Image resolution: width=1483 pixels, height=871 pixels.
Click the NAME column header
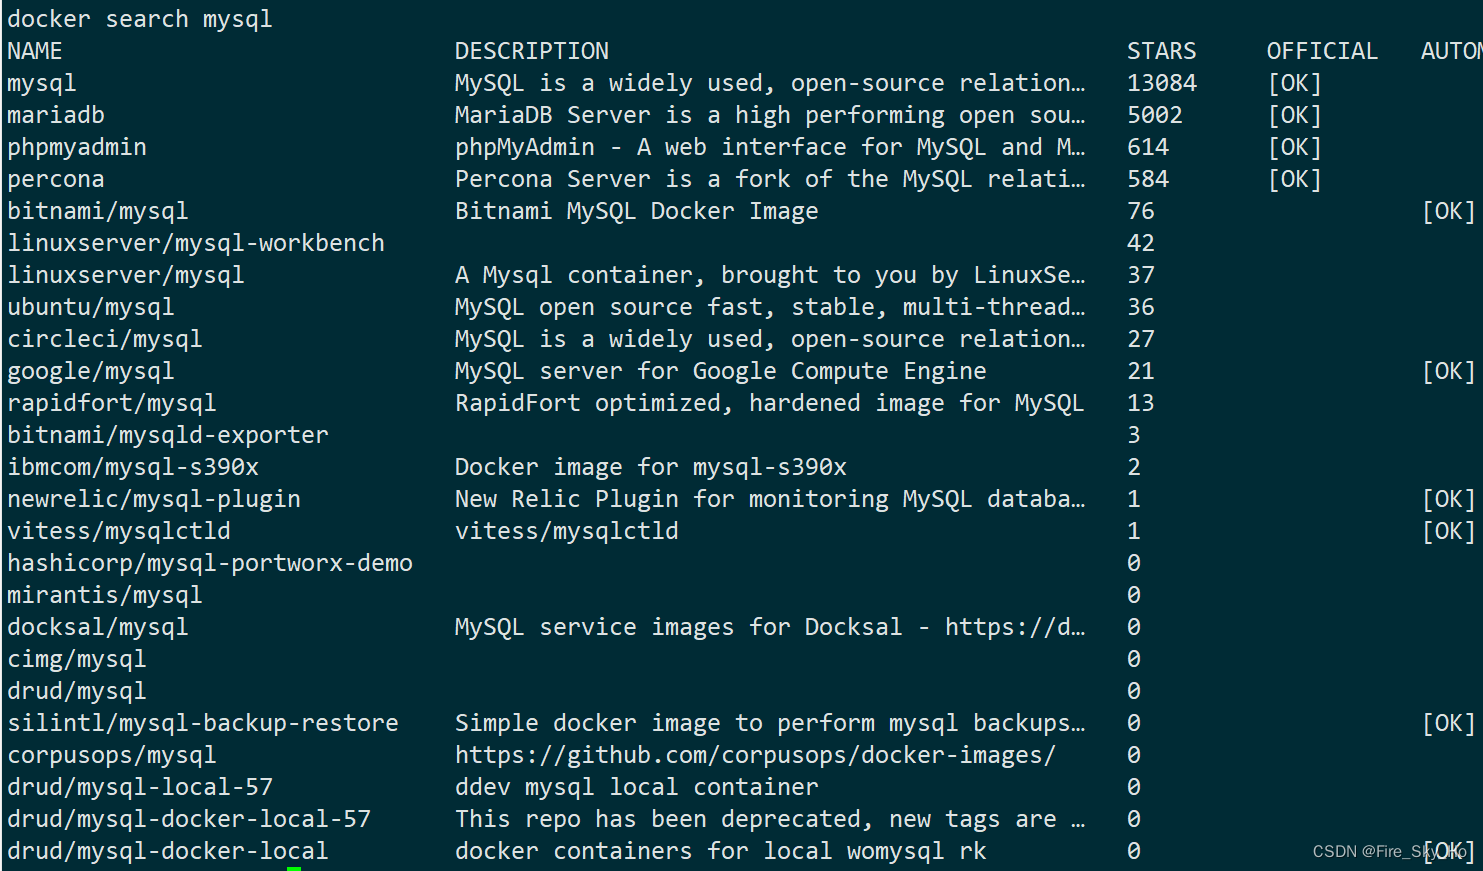[35, 51]
